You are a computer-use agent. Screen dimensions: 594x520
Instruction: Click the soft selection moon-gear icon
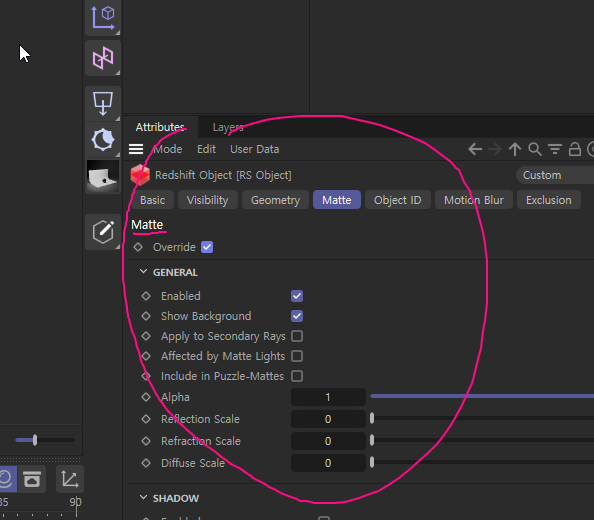pyautogui.click(x=103, y=140)
